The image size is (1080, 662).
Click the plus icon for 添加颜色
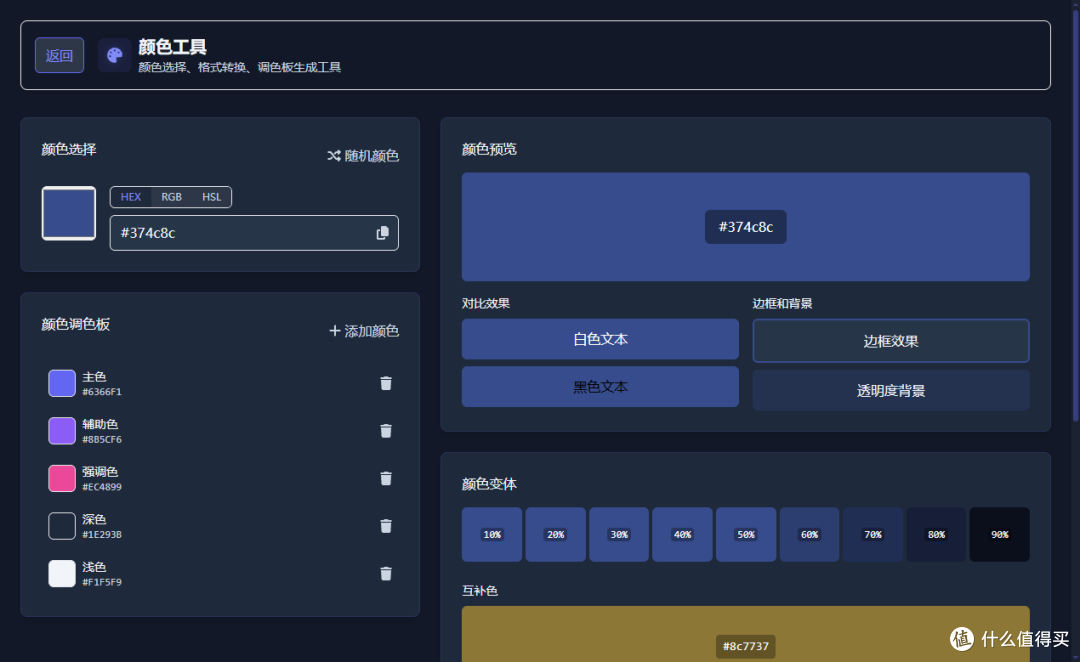[335, 331]
